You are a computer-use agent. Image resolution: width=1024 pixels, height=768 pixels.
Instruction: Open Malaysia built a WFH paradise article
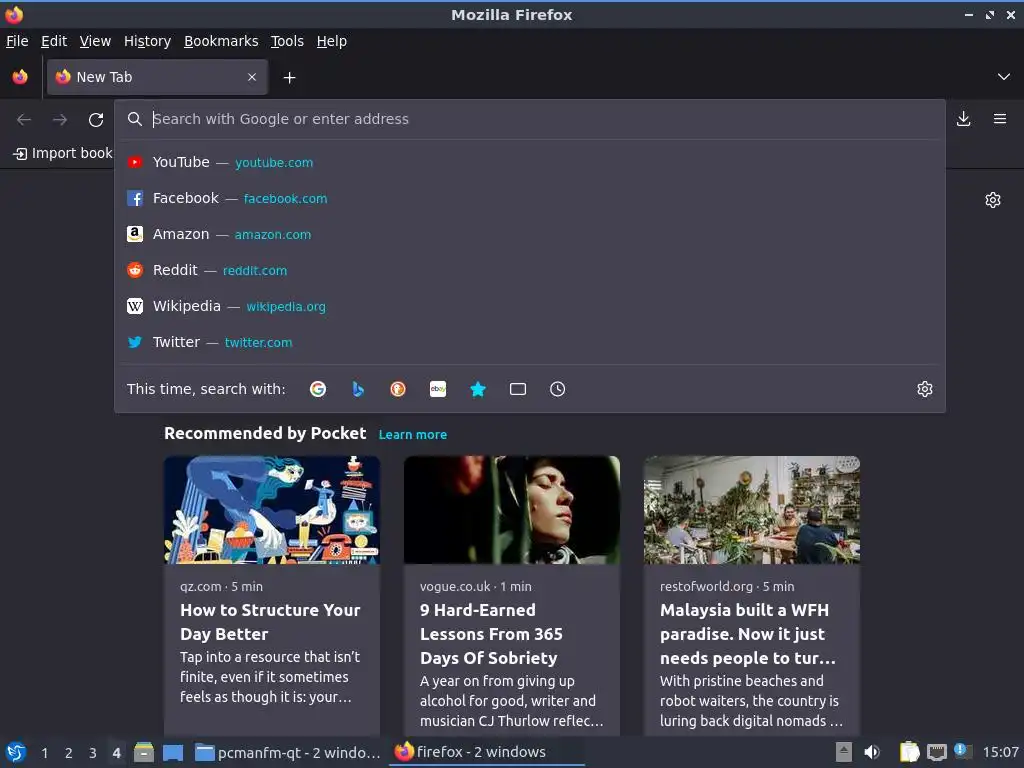point(748,634)
